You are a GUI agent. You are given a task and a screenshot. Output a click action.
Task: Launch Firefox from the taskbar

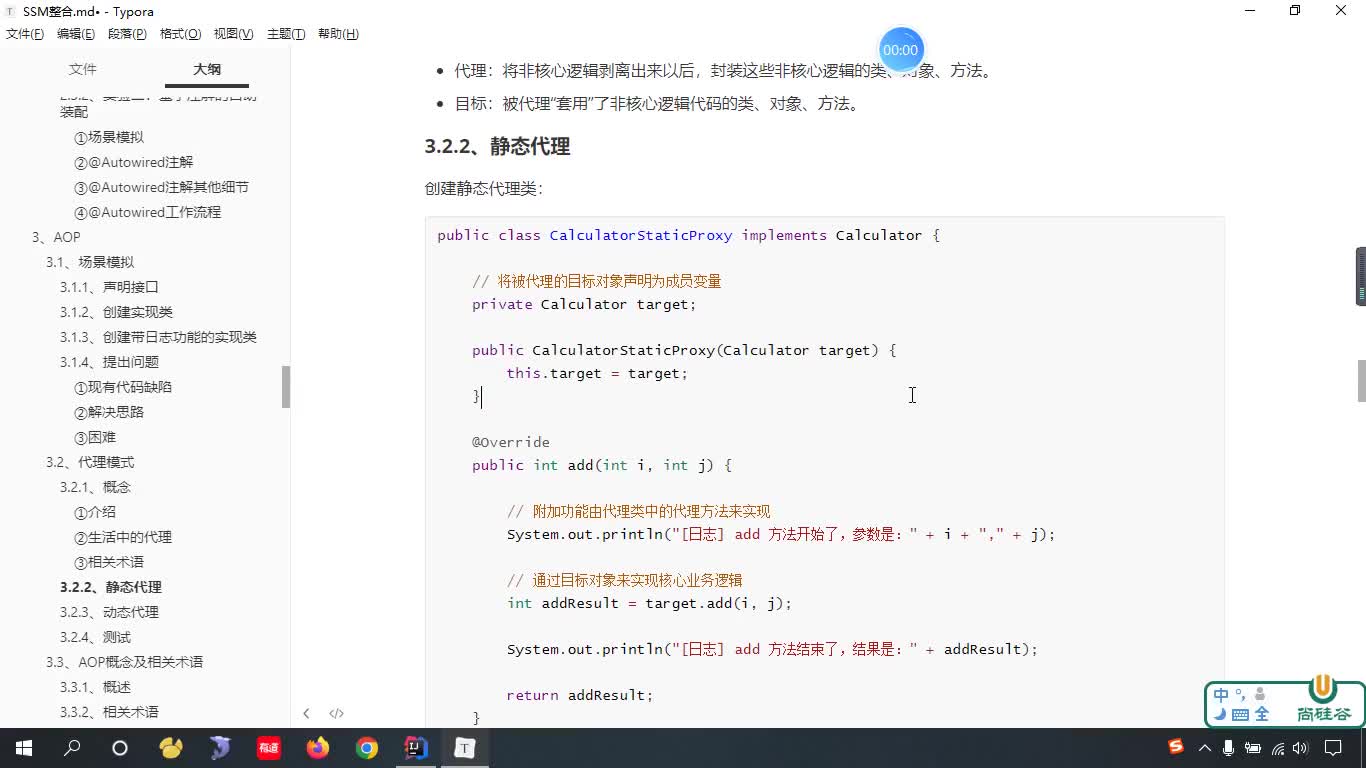pyautogui.click(x=318, y=748)
